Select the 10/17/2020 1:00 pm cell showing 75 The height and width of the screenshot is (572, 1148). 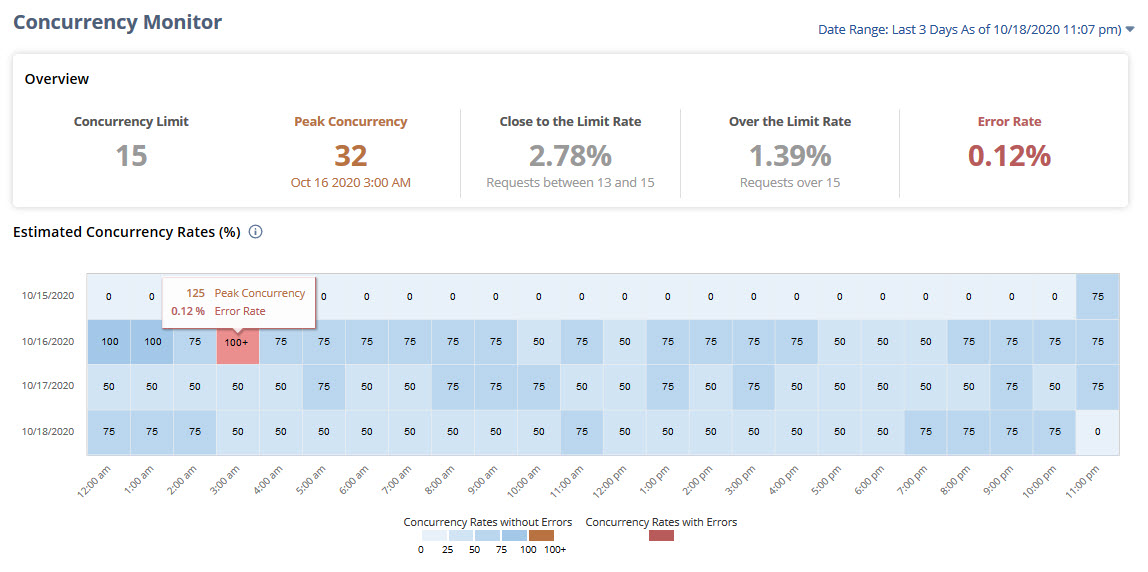tap(668, 387)
